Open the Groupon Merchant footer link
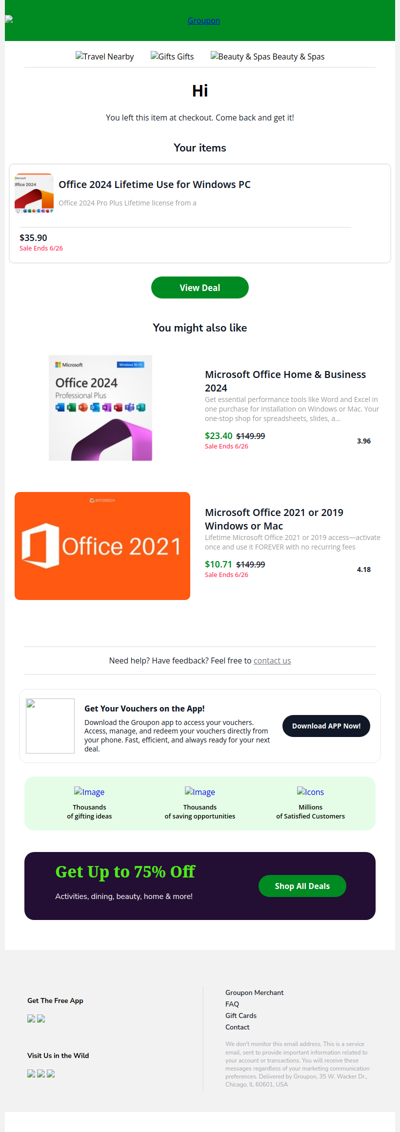Image resolution: width=400 pixels, height=1132 pixels. (254, 993)
